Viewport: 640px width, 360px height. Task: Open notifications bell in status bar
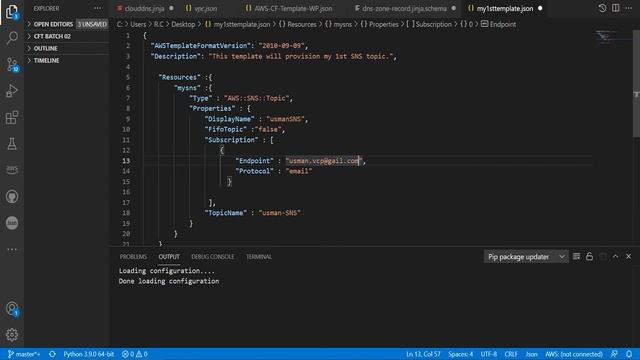(x=629, y=354)
